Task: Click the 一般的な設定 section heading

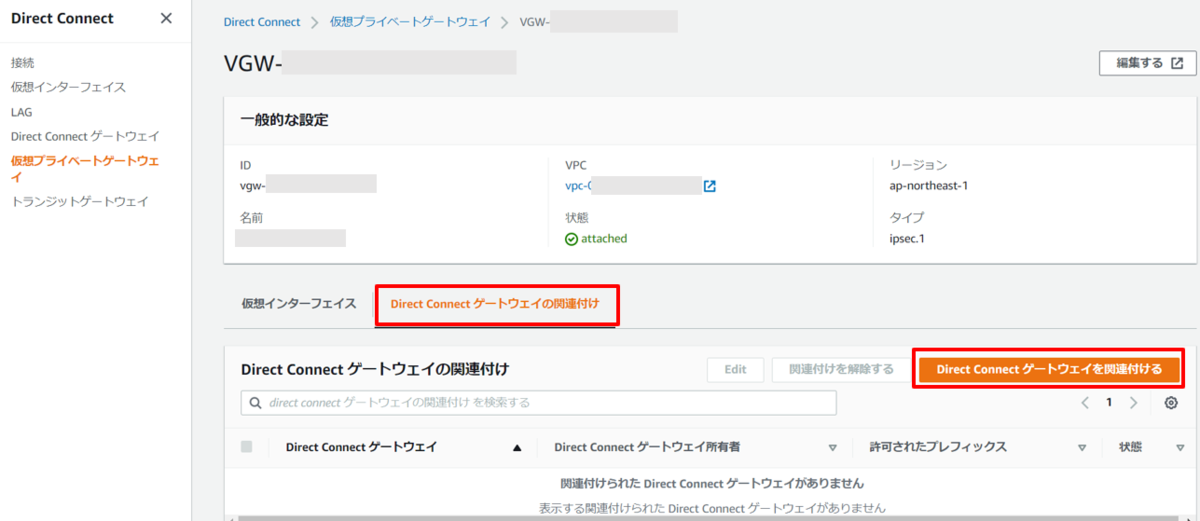Action: pos(285,120)
